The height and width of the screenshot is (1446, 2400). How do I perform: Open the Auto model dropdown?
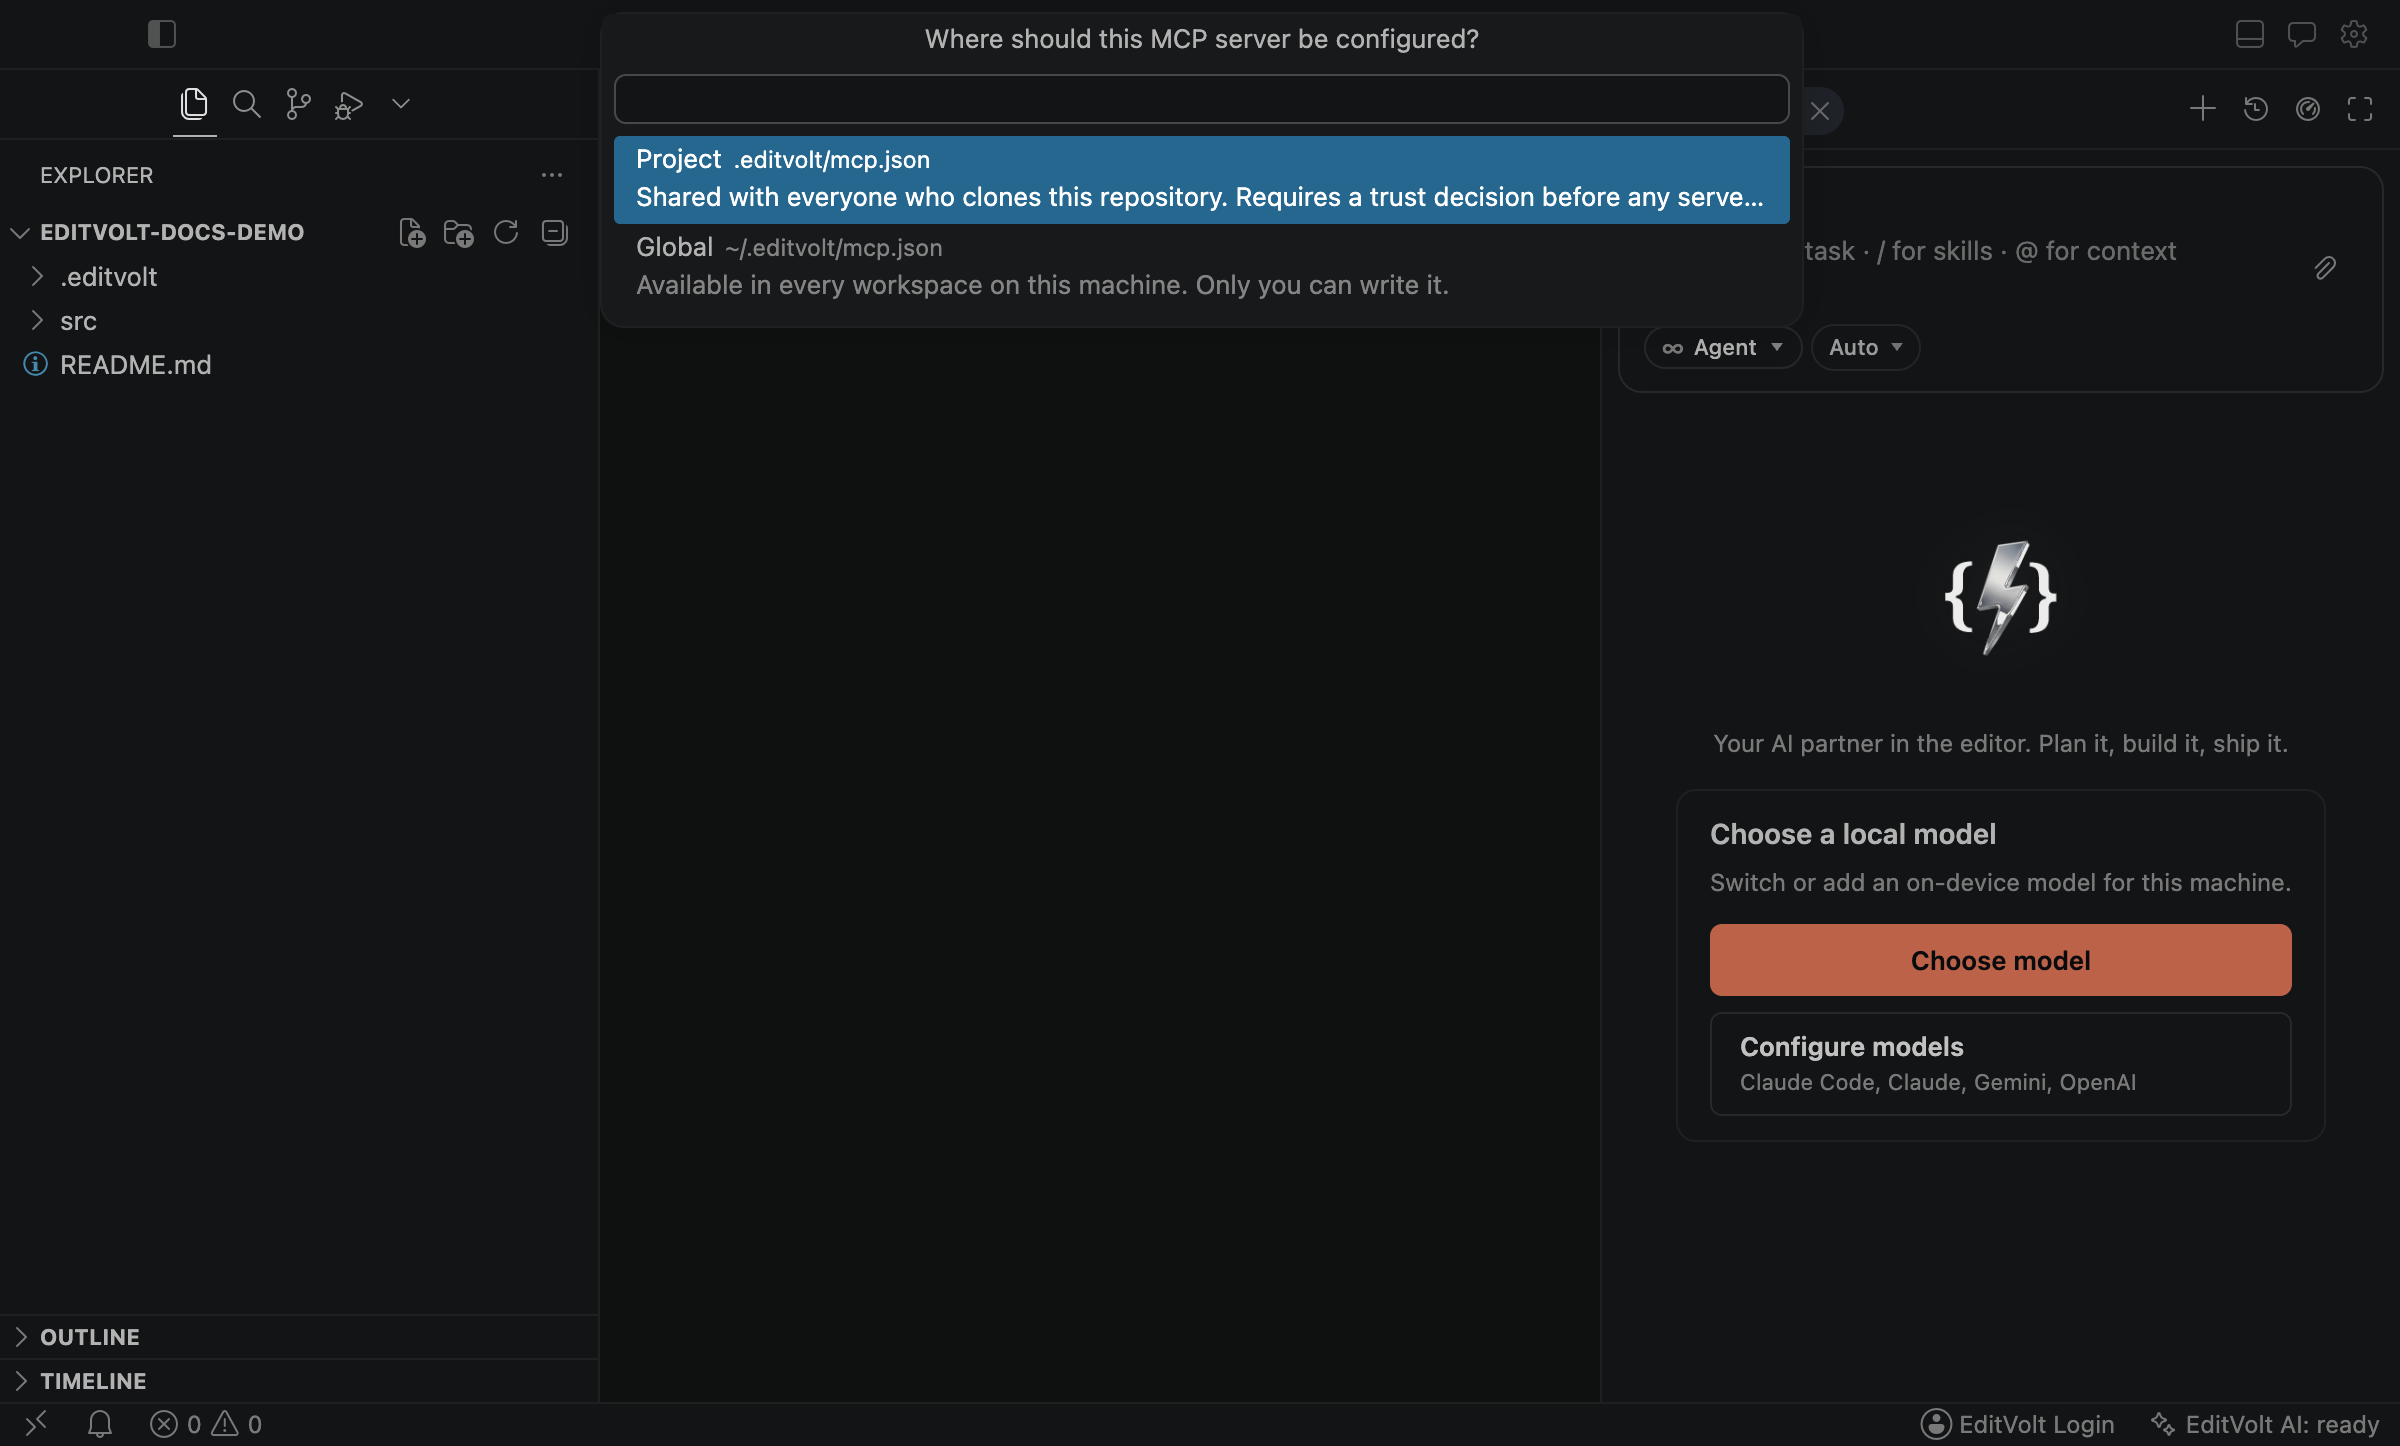[1865, 347]
